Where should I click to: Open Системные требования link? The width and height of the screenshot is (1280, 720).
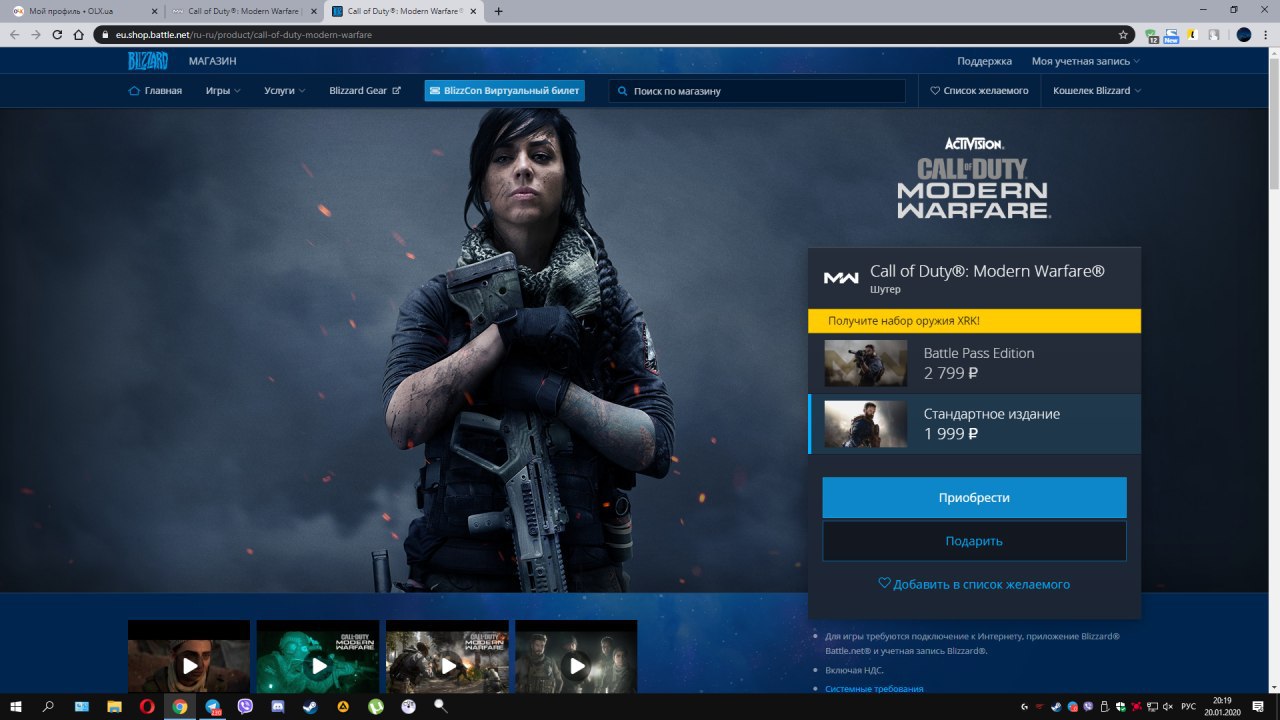[874, 689]
